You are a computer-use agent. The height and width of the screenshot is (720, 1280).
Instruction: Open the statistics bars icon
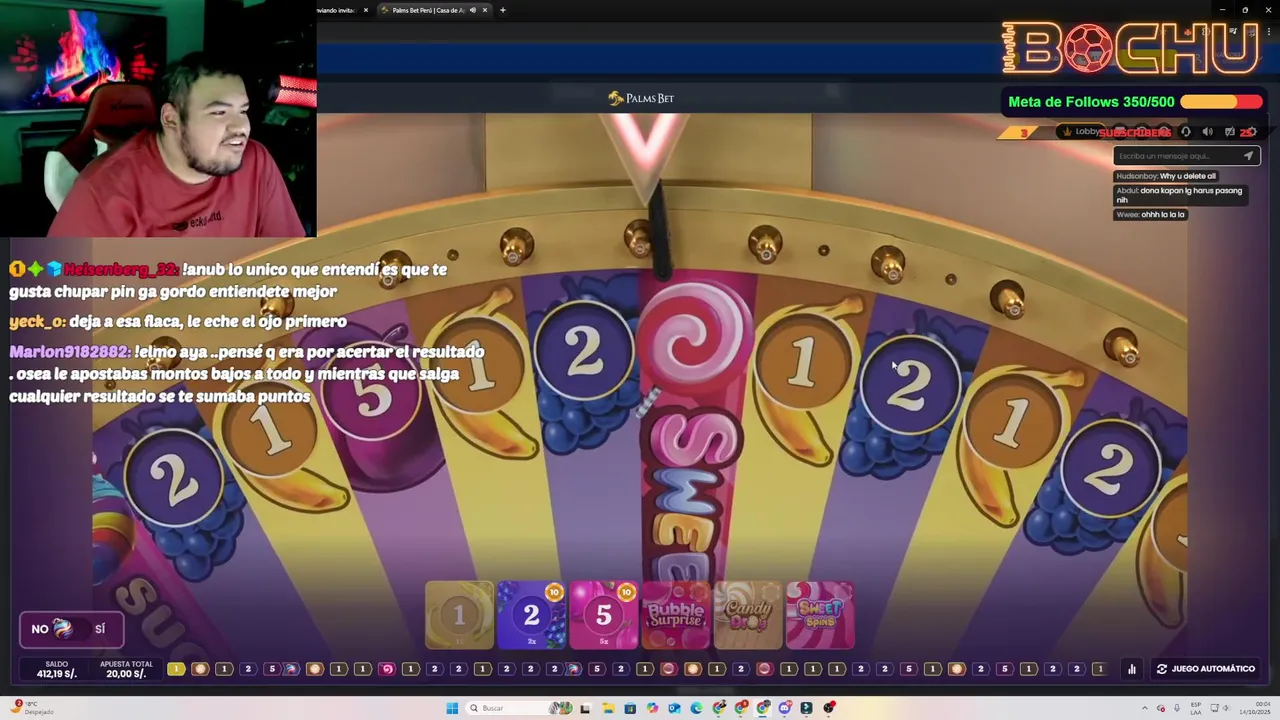[1132, 669]
